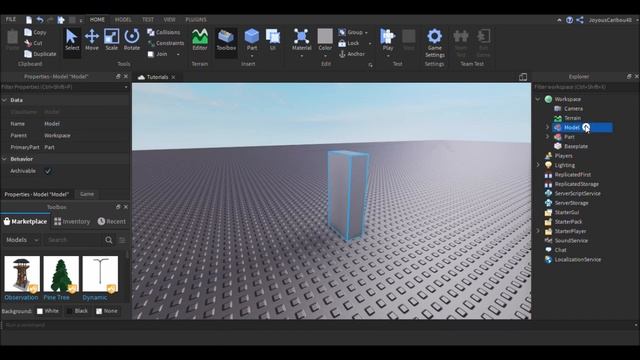Open the Help question mark icon

569,20
